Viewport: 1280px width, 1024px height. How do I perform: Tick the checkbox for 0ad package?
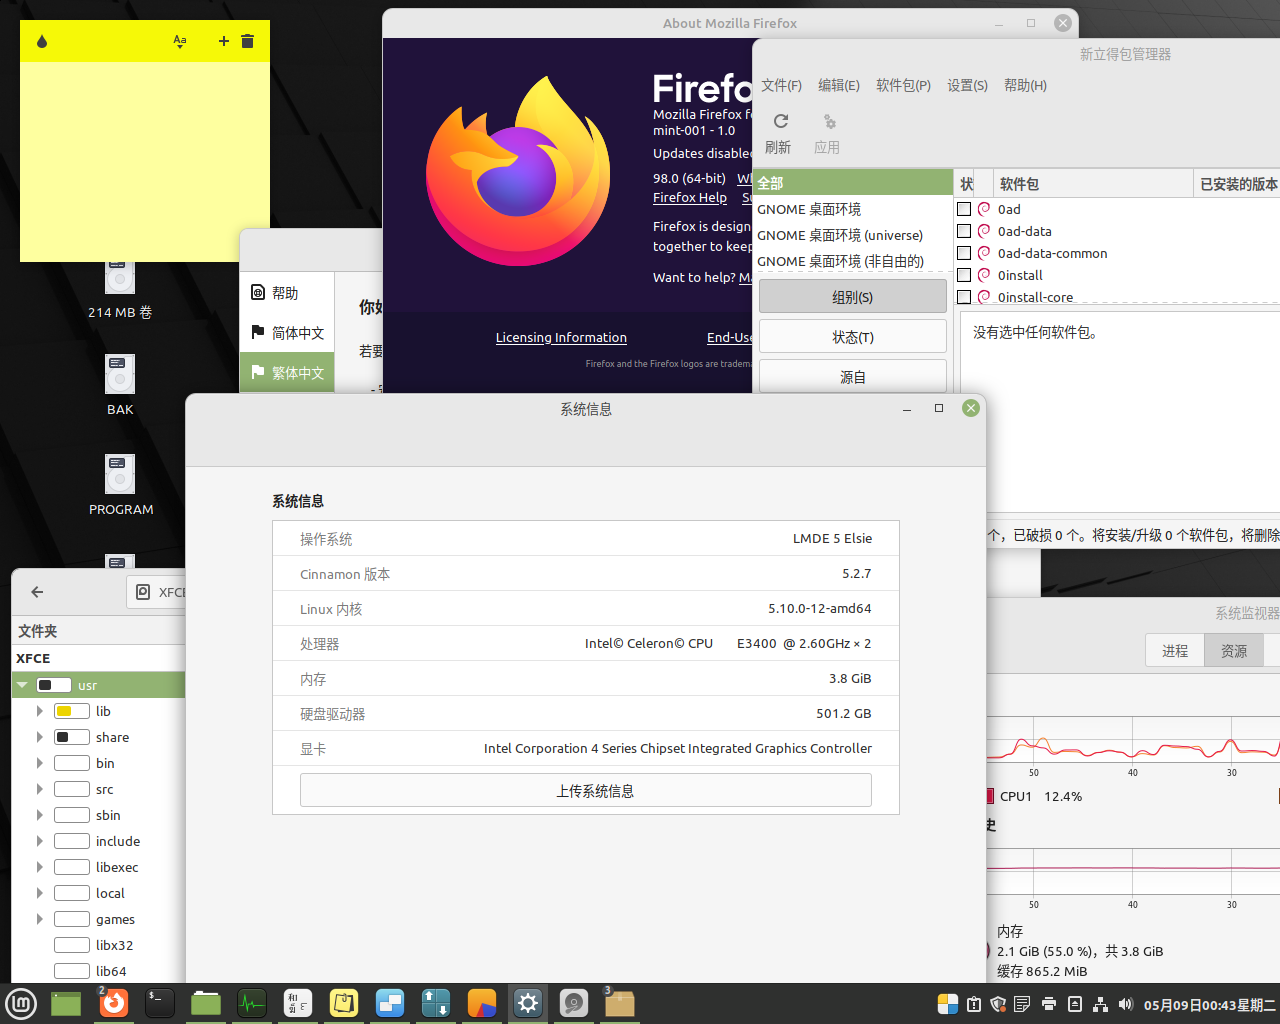click(x=964, y=209)
